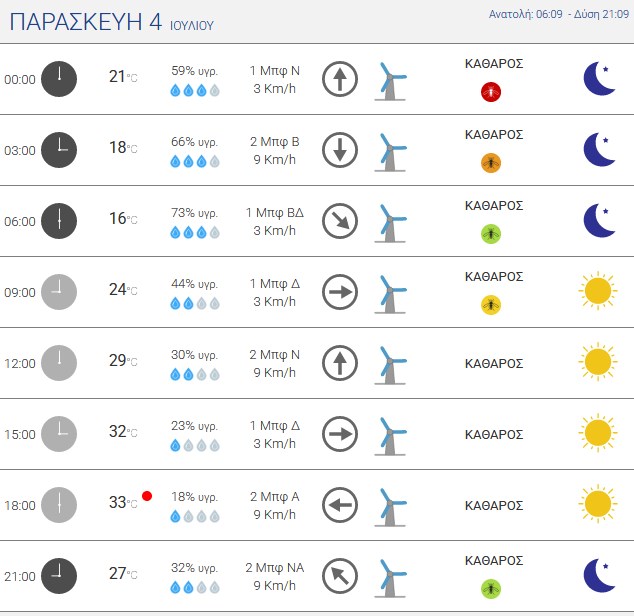Click the humidity droplets at 15:00
This screenshot has width=634, height=616.
tap(195, 445)
